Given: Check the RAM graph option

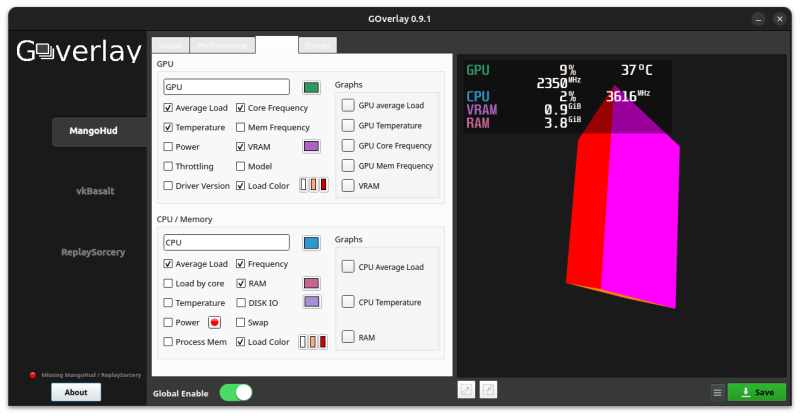Looking at the screenshot, I should (348, 337).
